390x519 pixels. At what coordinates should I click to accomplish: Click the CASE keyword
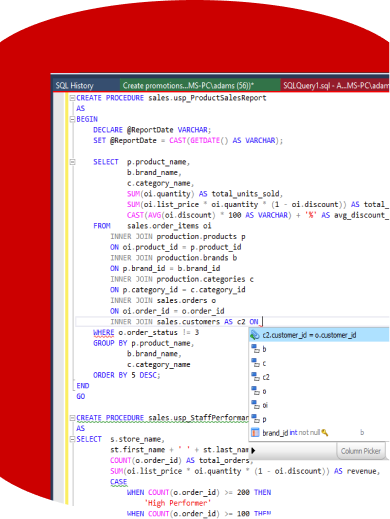(119, 482)
